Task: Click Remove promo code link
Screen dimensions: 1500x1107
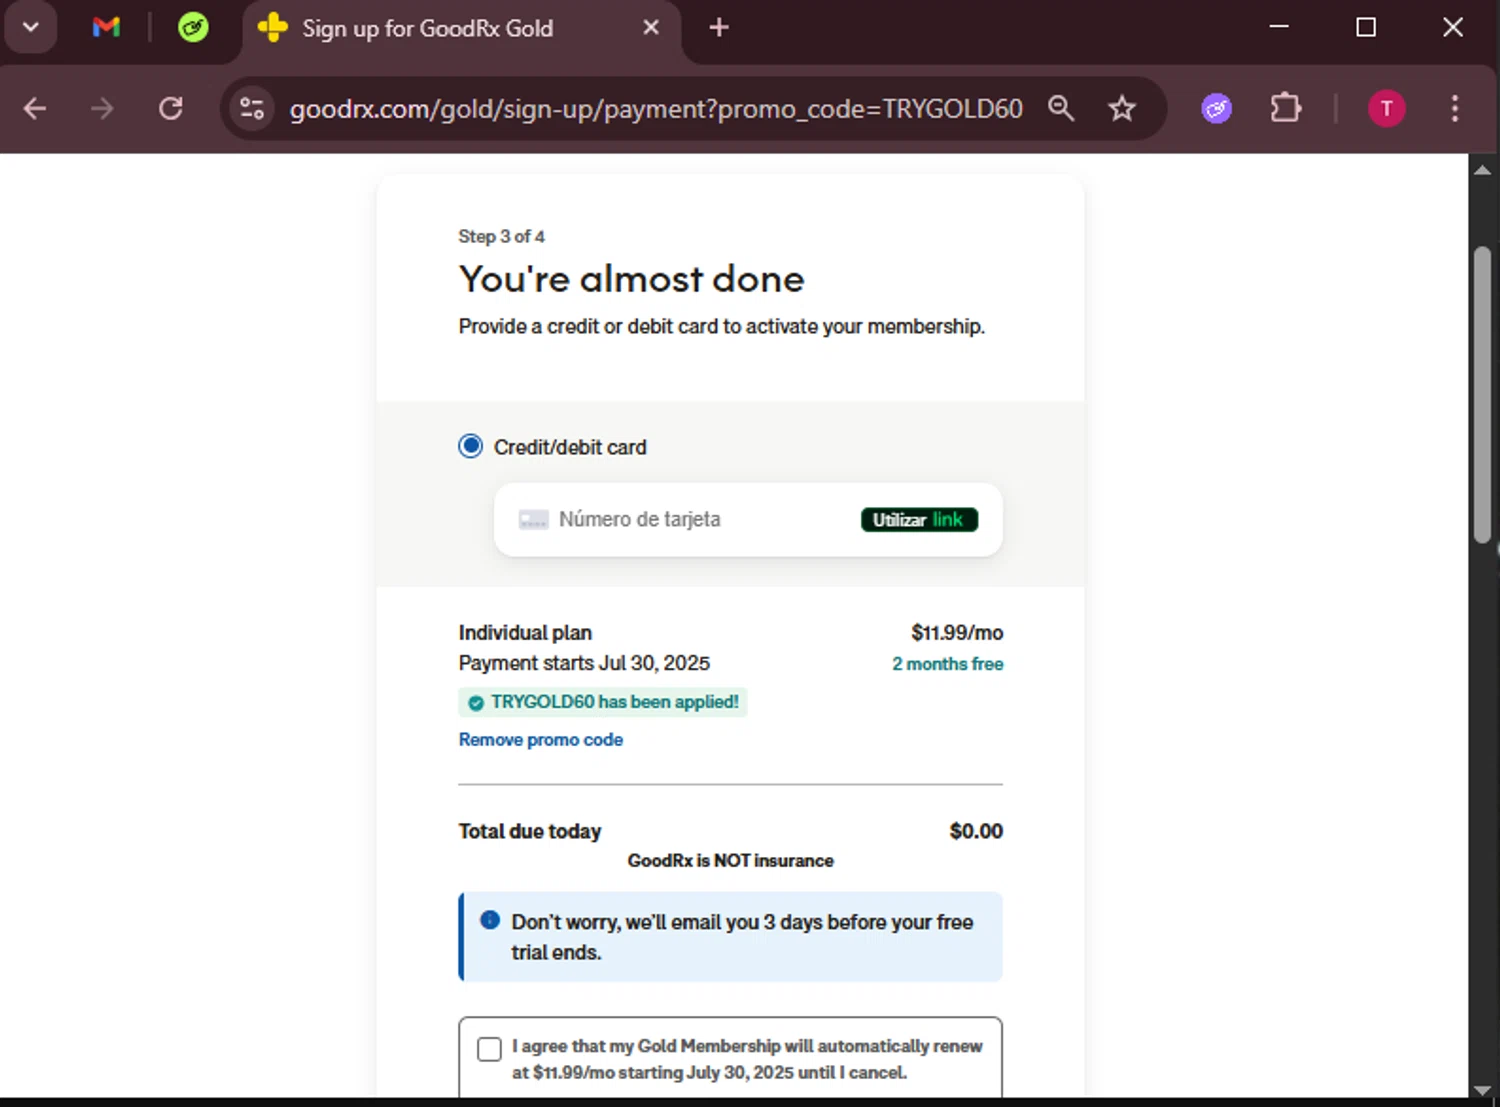Action: pos(541,740)
